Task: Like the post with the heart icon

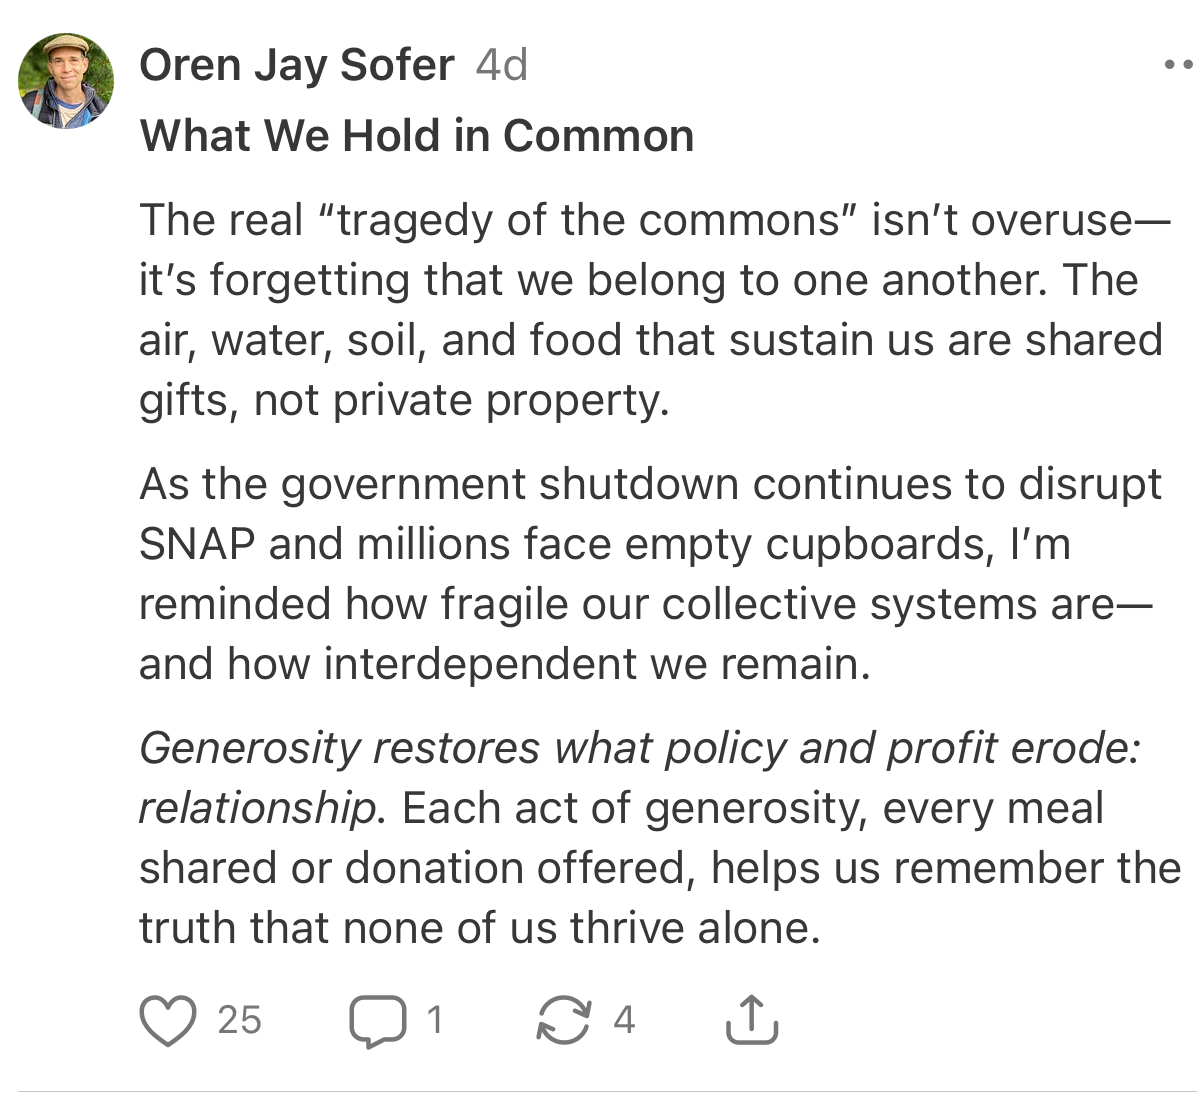Action: click(x=168, y=1019)
